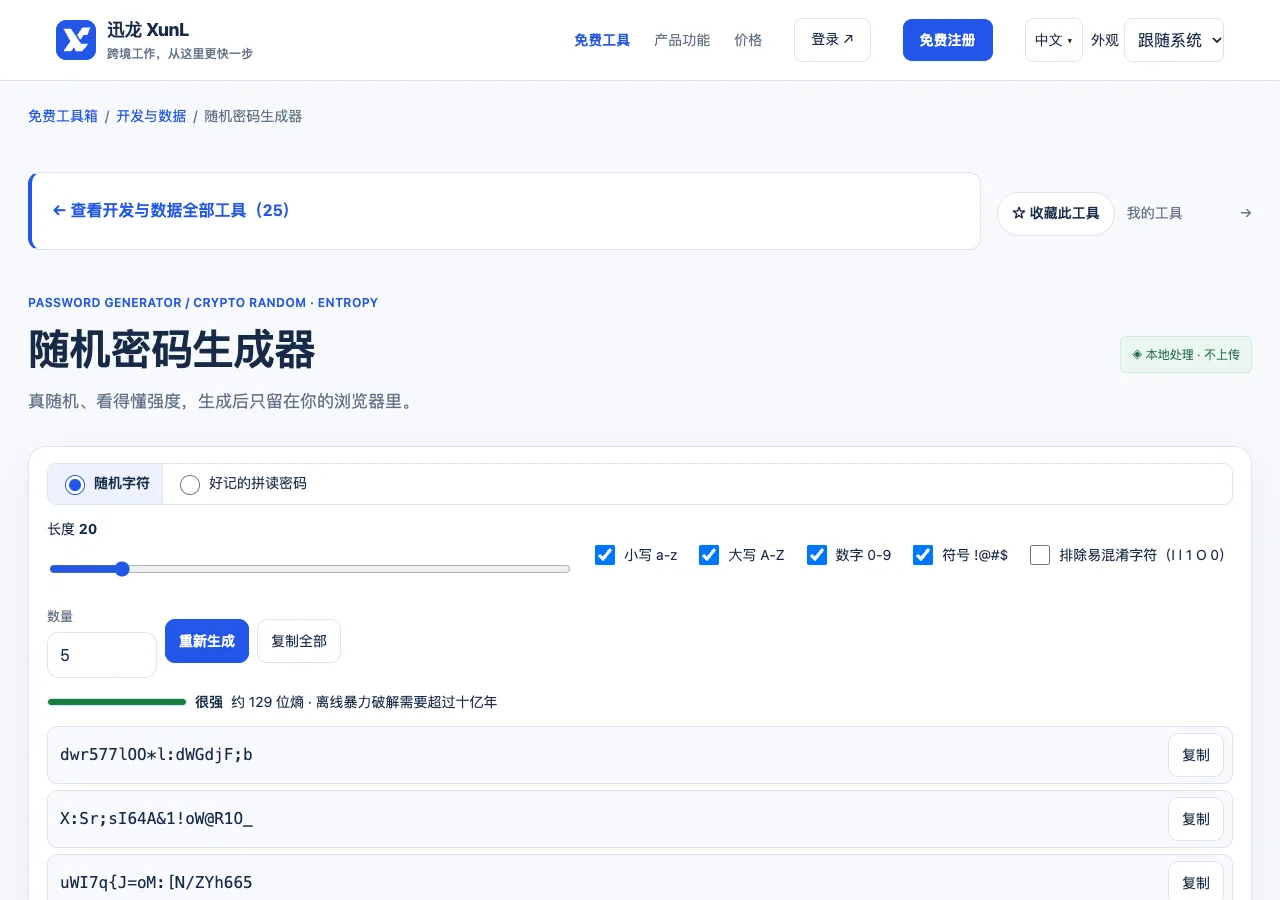Viewport: 1280px width, 900px height.
Task: Click the password text uWI7q{J=oM:[N/ZYh665
Action: pos(156,882)
